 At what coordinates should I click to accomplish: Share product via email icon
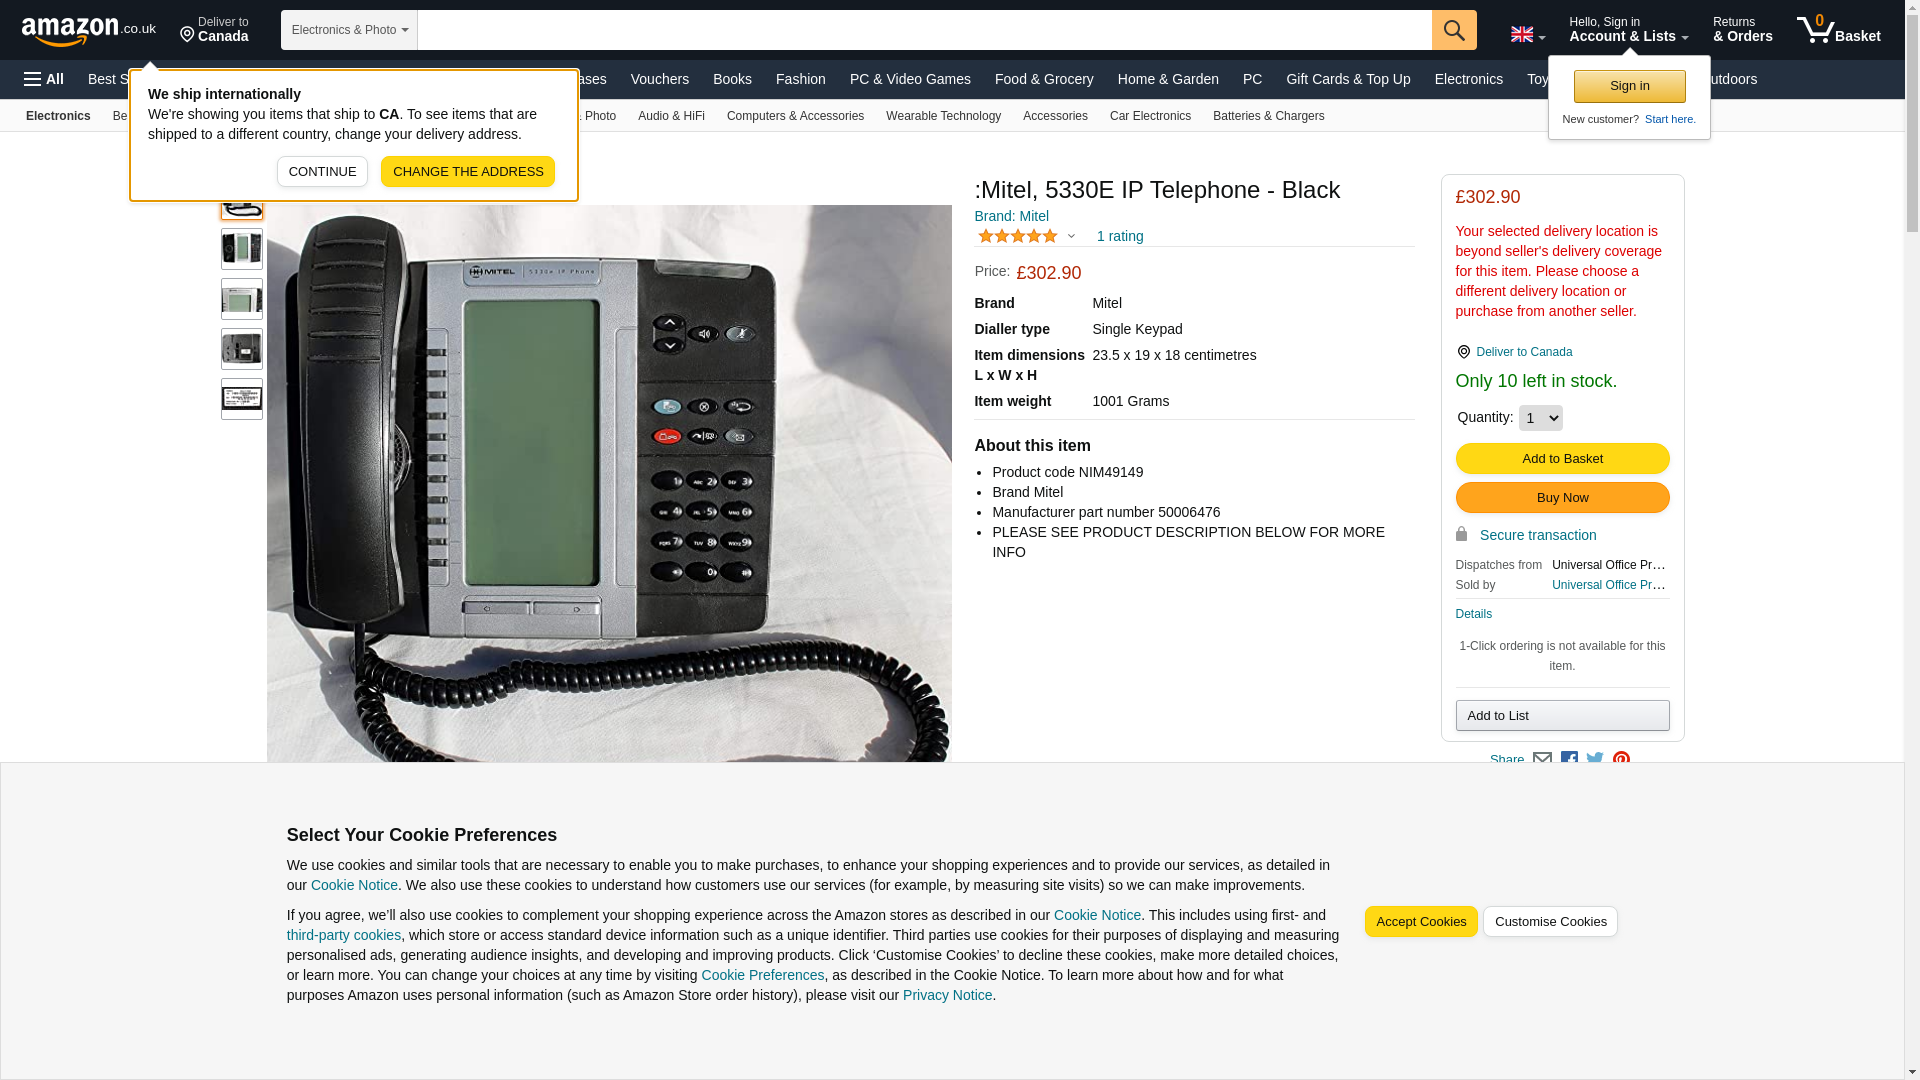[1542, 760]
